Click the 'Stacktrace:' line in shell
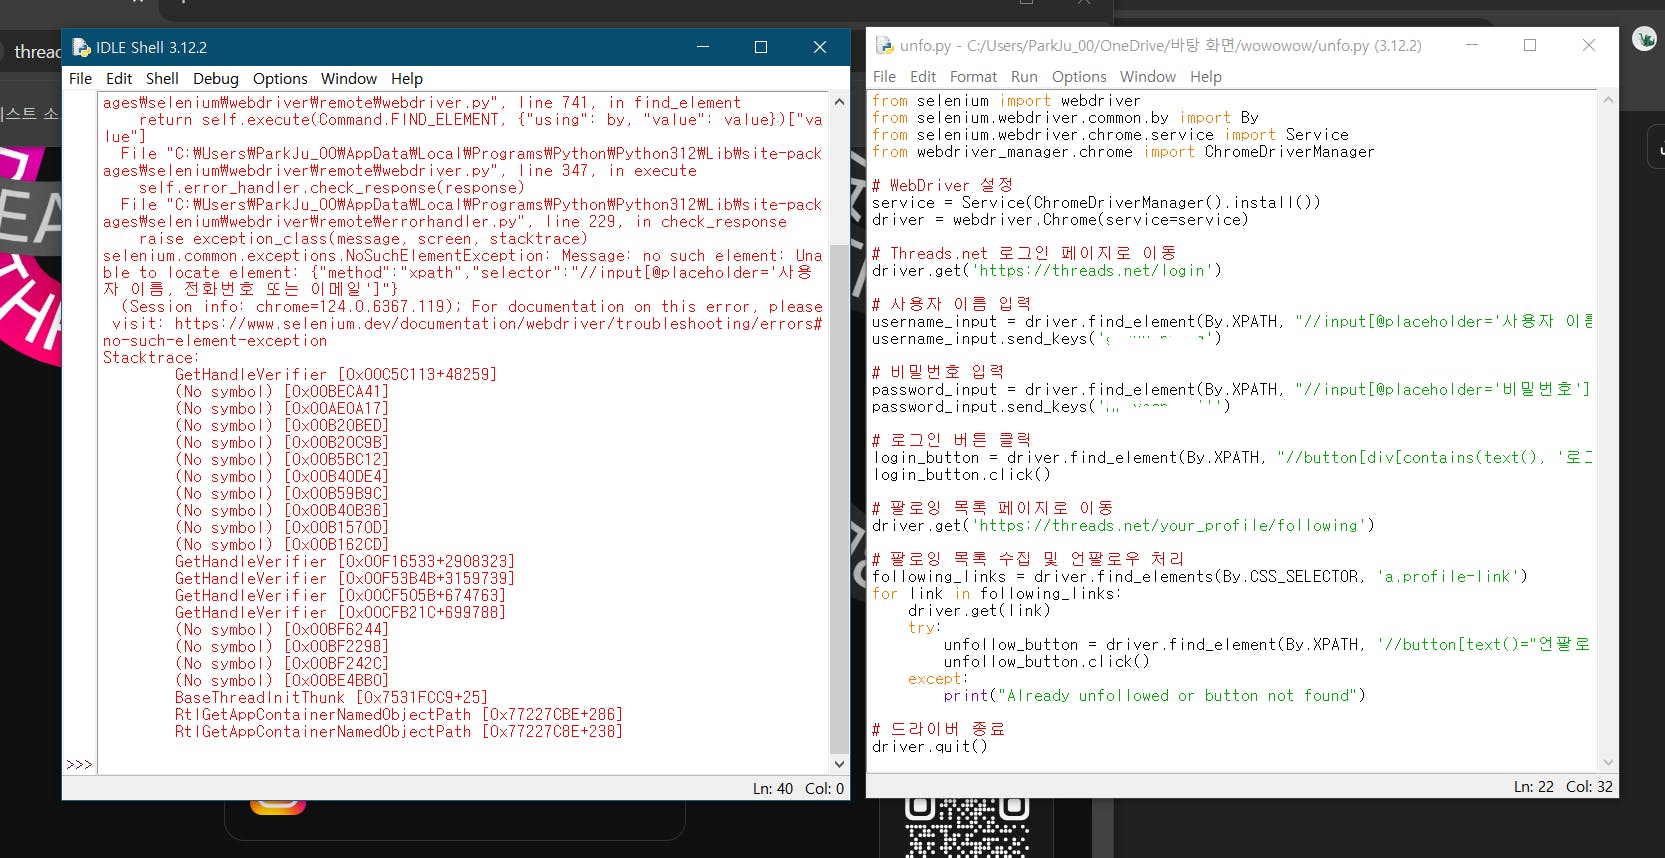The image size is (1665, 858). [x=151, y=358]
